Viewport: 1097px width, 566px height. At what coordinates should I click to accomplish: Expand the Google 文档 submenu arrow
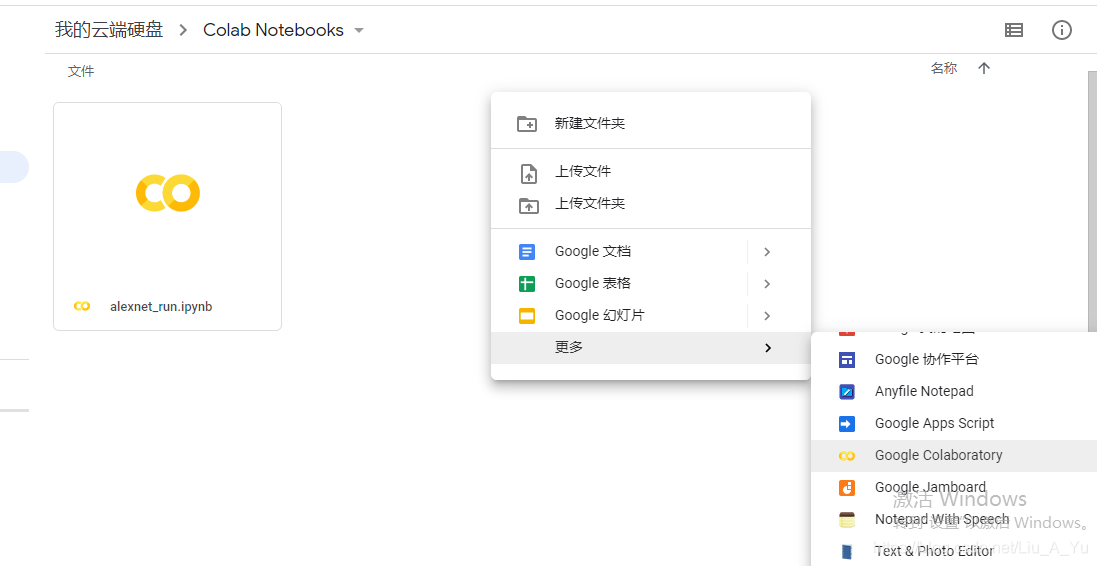pos(767,252)
